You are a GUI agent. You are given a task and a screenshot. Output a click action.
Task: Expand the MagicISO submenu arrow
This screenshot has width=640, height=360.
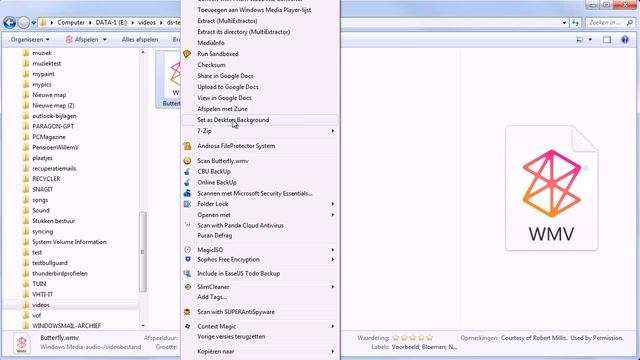pos(333,250)
